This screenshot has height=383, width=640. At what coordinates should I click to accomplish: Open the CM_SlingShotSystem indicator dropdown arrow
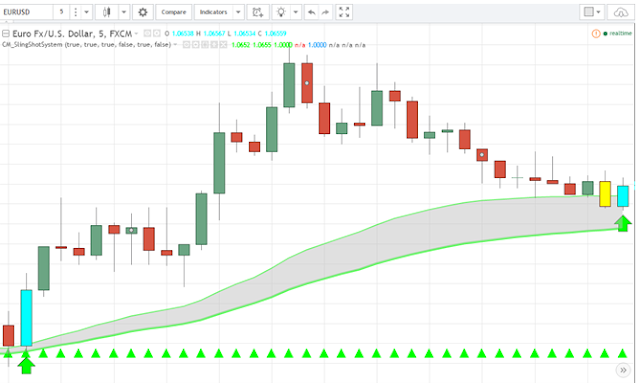[175, 45]
